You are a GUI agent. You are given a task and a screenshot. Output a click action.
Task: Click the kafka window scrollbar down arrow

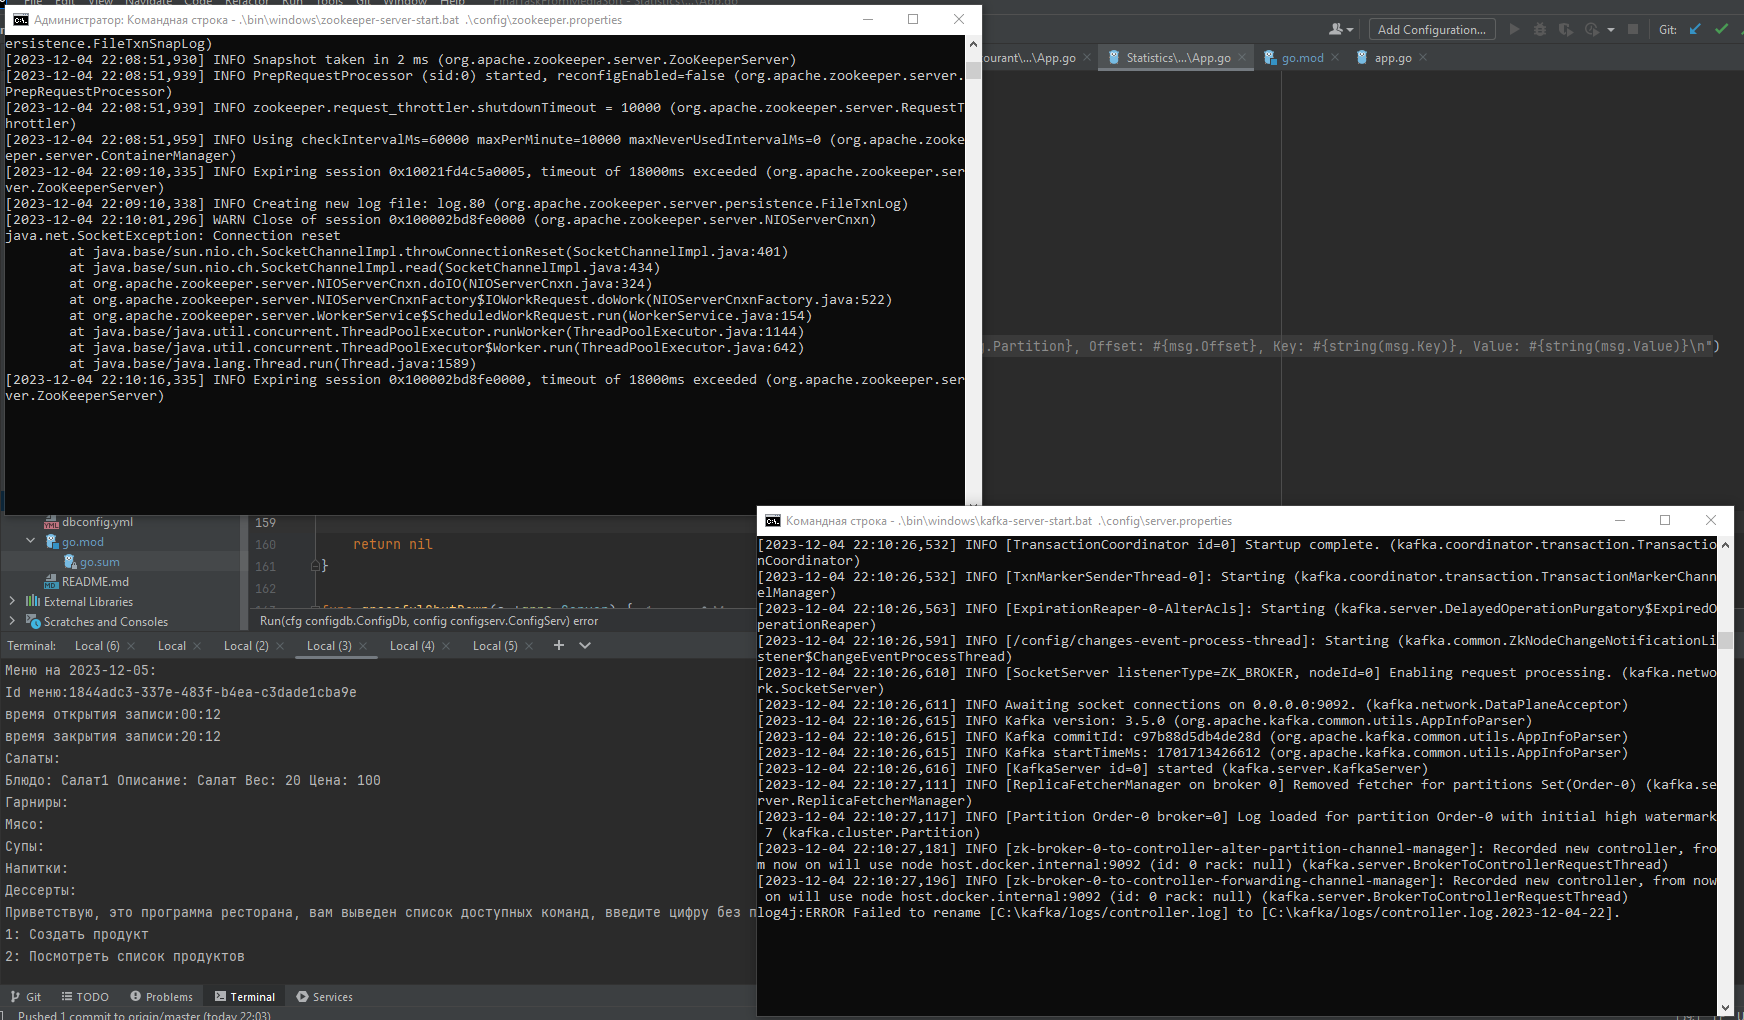pyautogui.click(x=1725, y=1007)
